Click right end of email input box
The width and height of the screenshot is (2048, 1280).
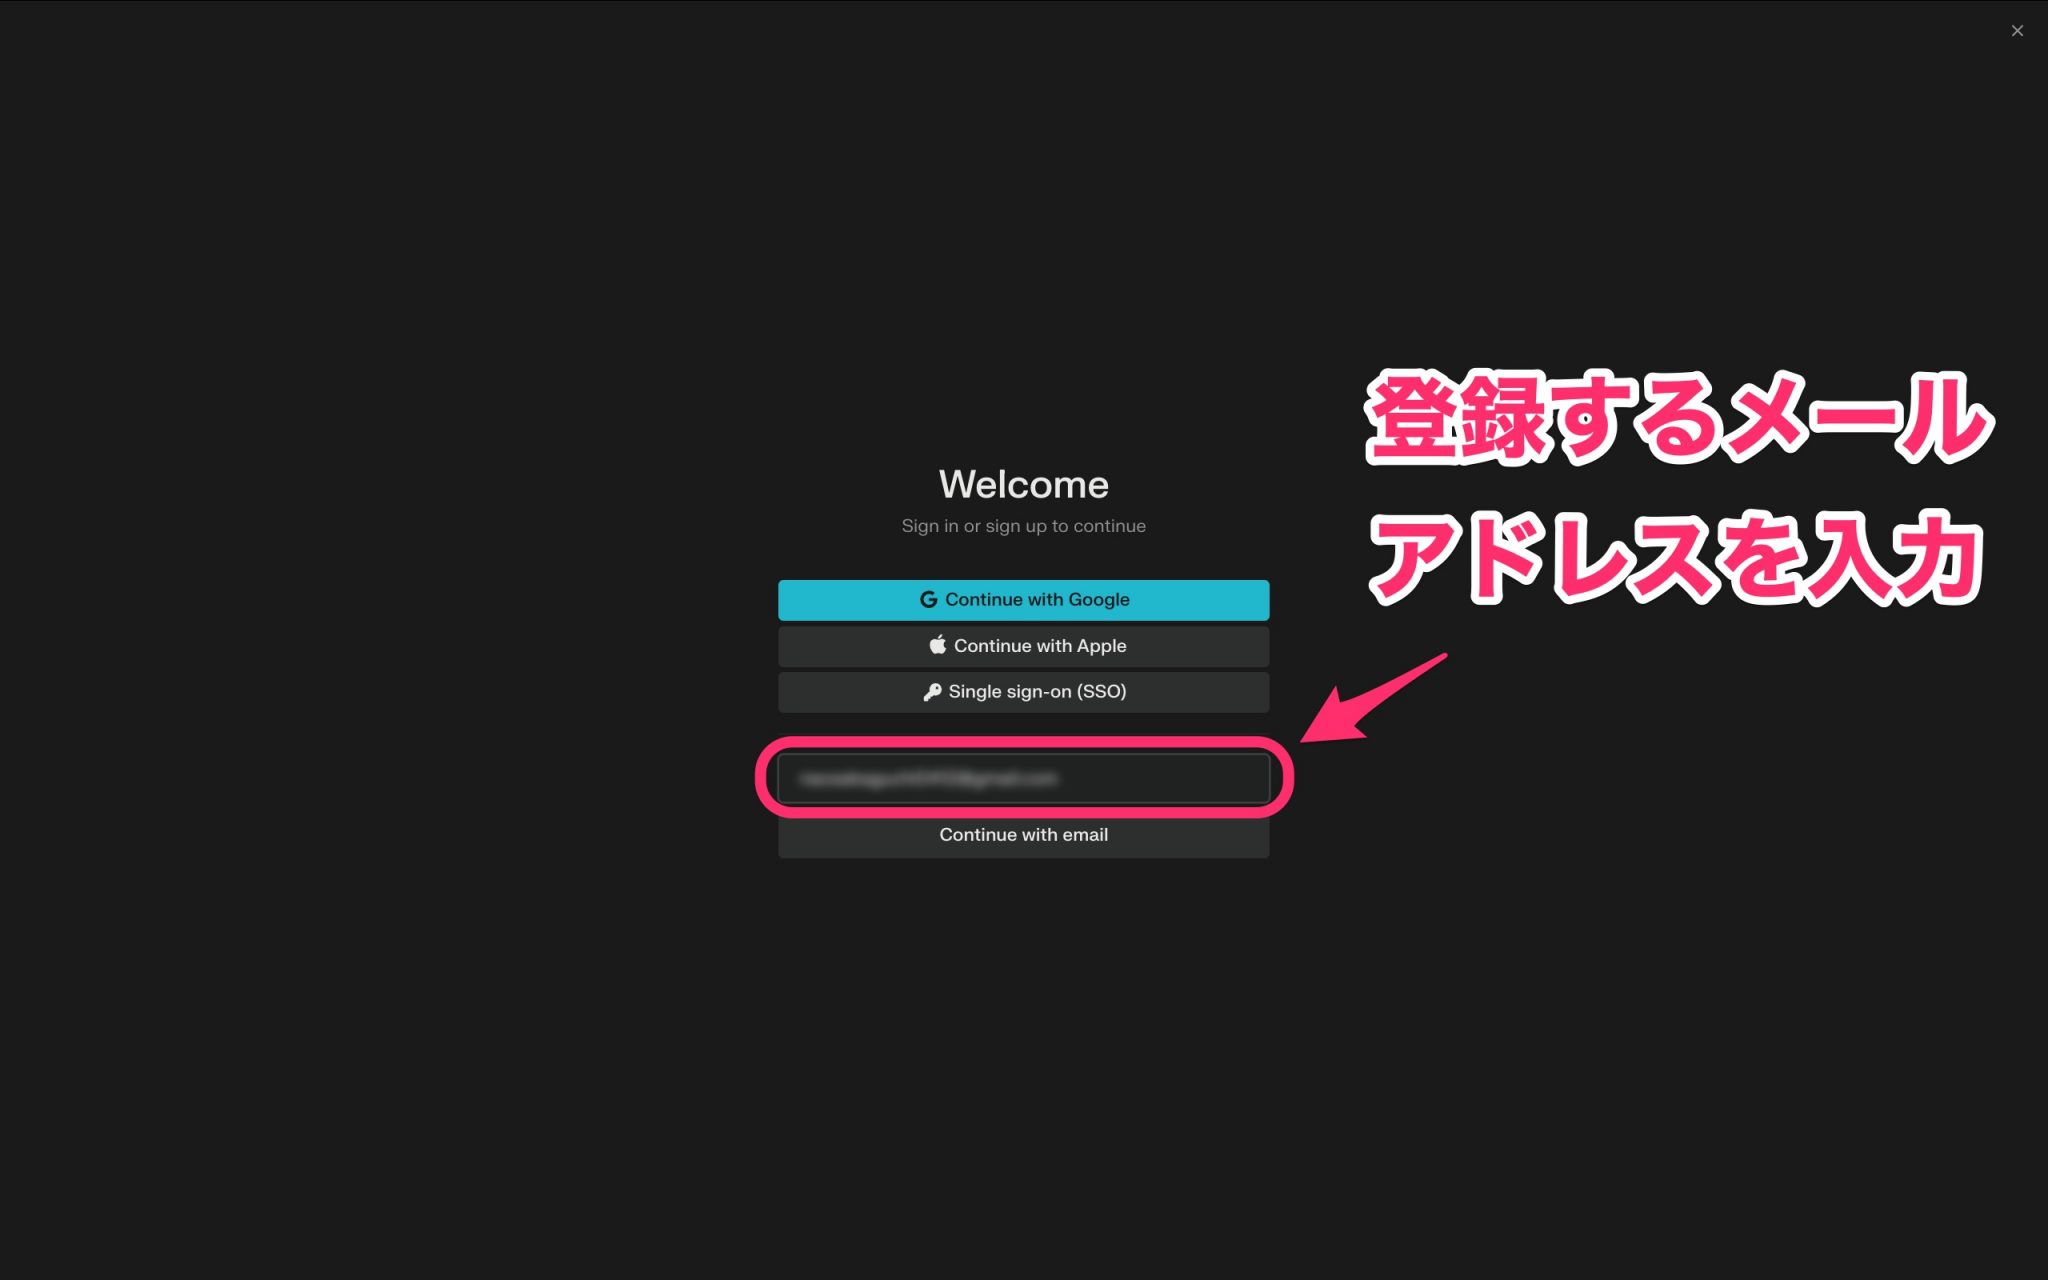click(1250, 779)
